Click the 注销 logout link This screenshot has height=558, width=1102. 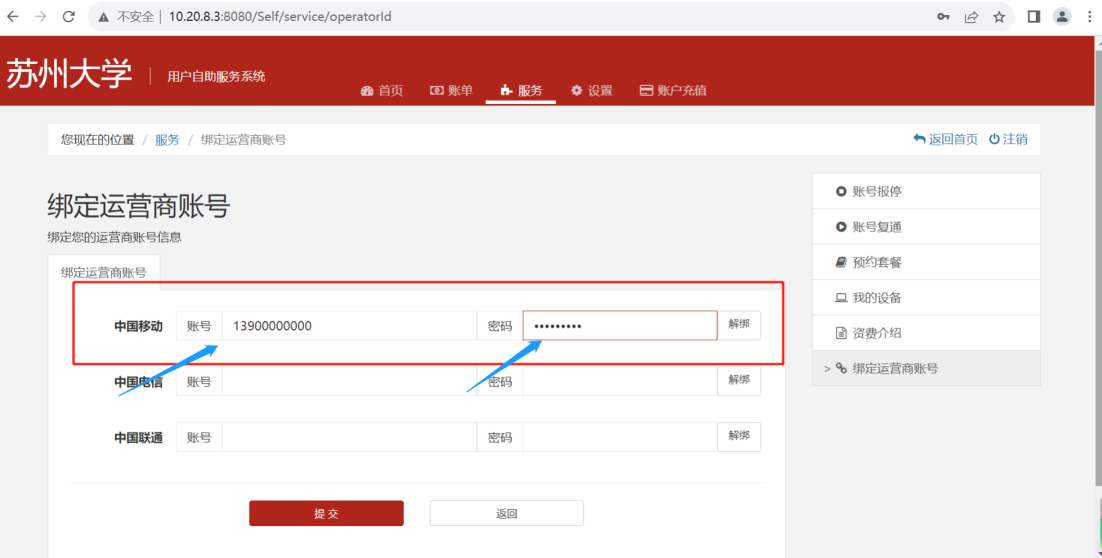pyautogui.click(x=1008, y=139)
